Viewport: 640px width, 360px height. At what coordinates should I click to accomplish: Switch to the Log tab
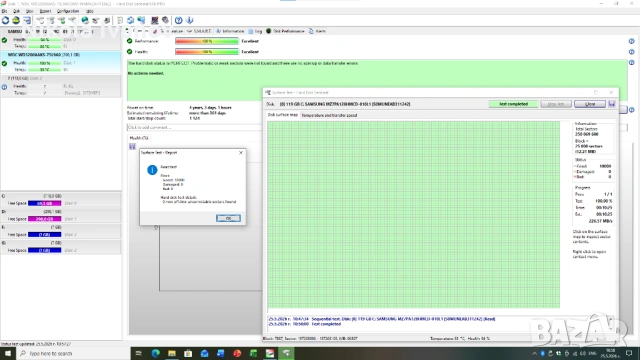256,31
